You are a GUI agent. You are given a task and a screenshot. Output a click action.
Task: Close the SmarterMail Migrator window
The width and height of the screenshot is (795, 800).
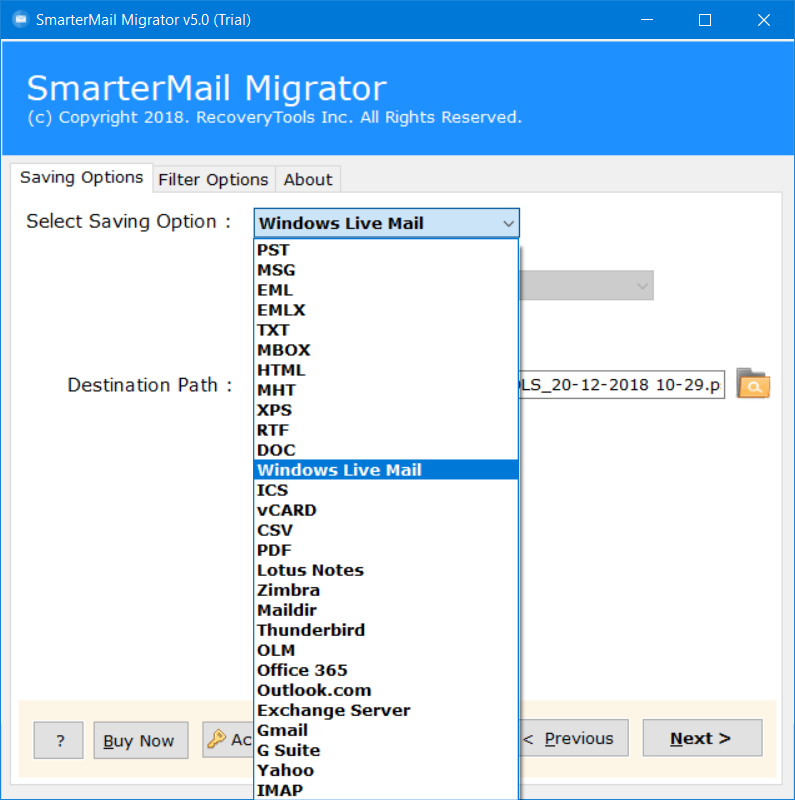pyautogui.click(x=763, y=20)
